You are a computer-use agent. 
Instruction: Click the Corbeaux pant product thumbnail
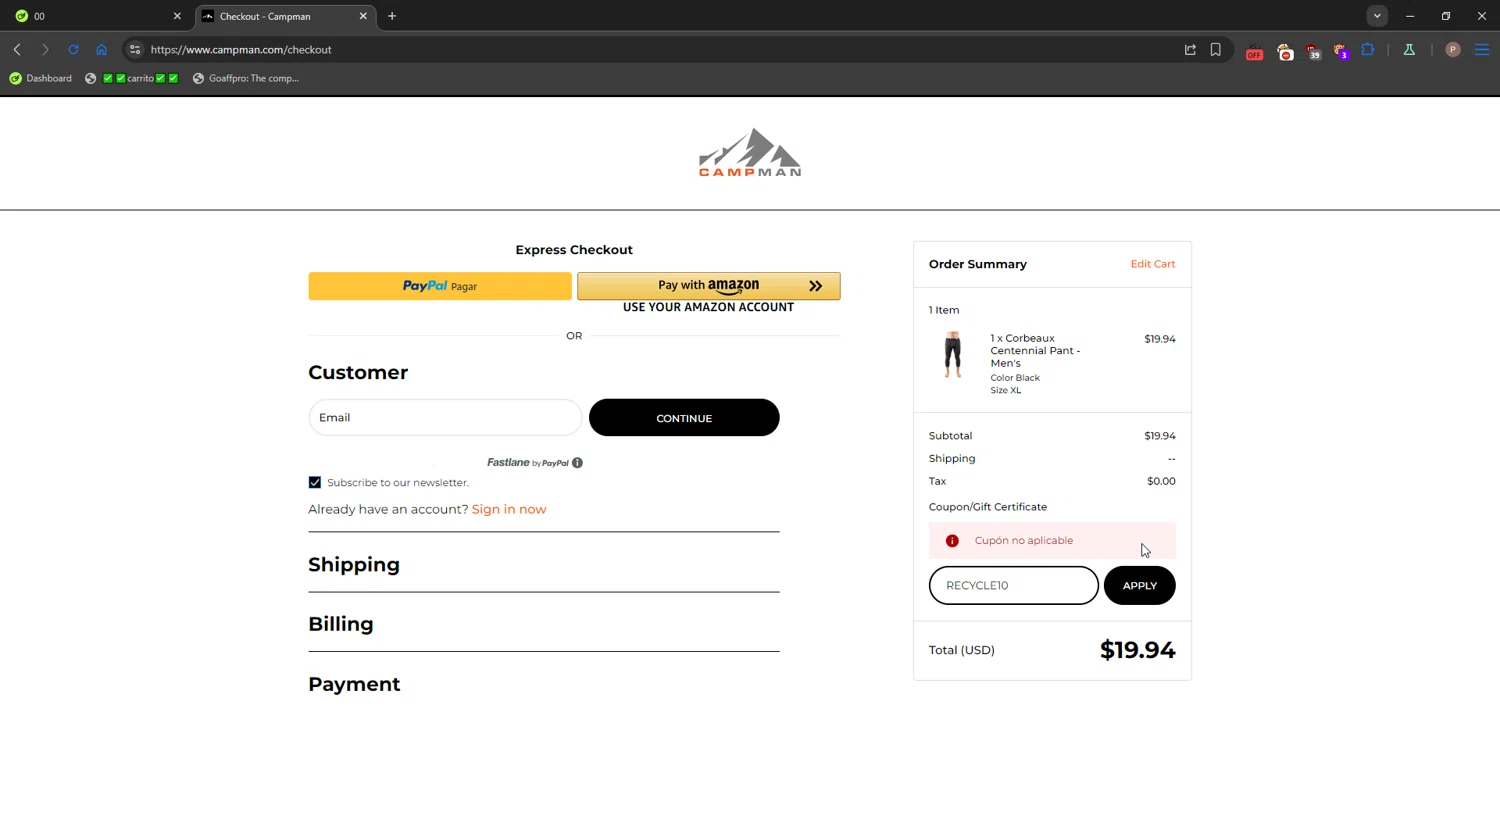(x=953, y=355)
